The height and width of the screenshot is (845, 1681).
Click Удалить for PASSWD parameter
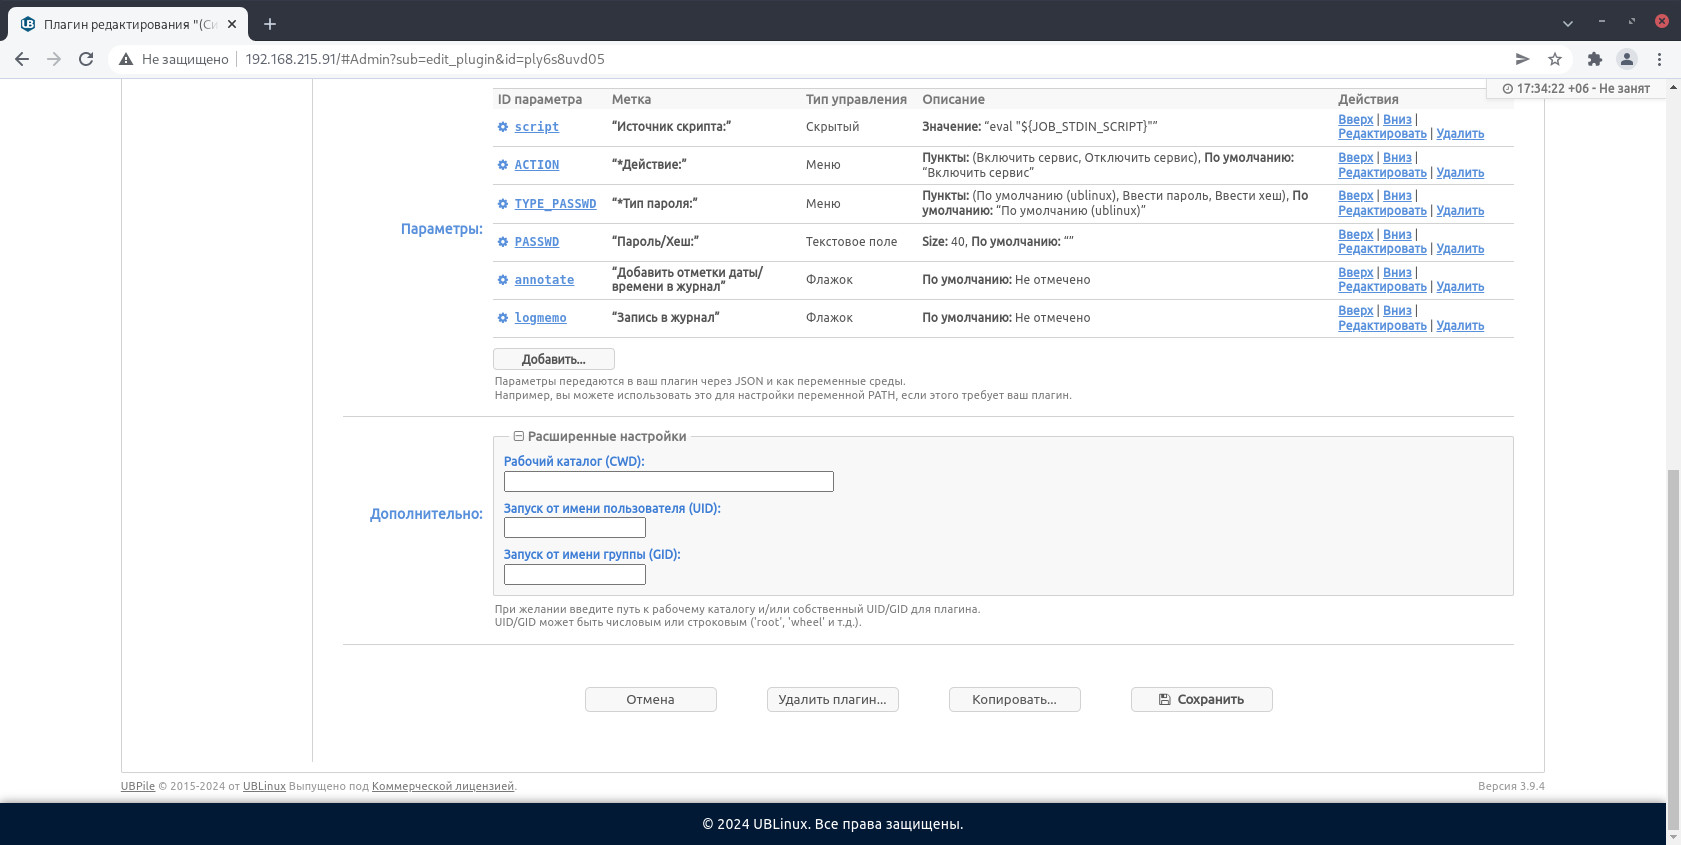point(1460,248)
